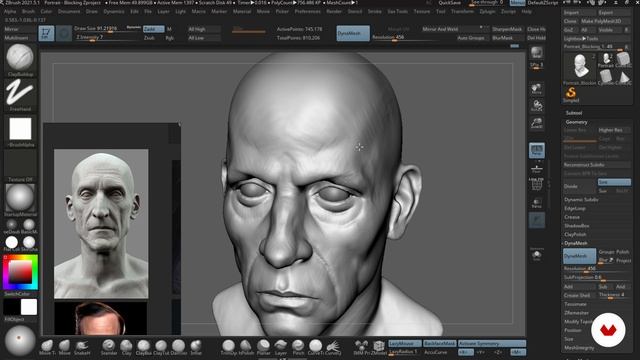Expand the Dynamic Subdiv section
The height and width of the screenshot is (360, 640).
point(581,200)
